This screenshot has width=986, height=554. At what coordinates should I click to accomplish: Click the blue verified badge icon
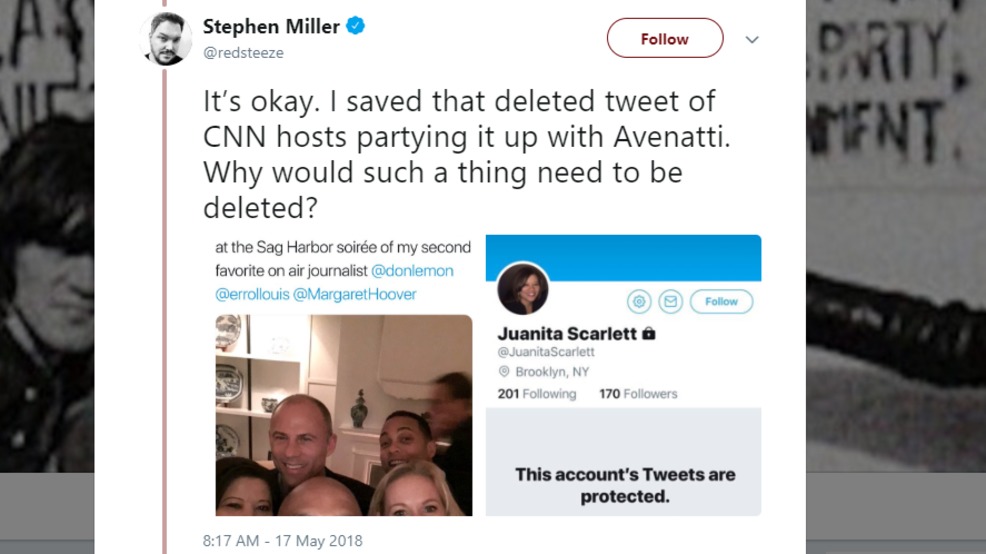(356, 26)
